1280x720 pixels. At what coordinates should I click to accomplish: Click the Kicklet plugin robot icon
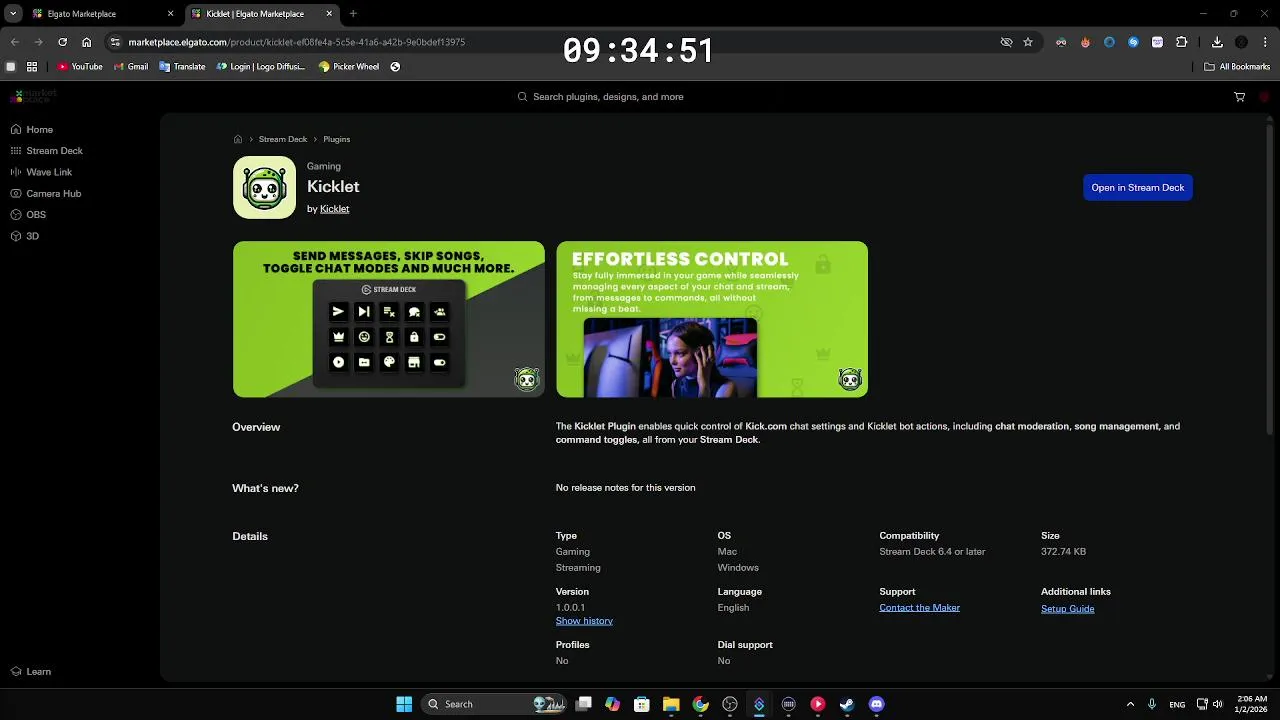coord(264,187)
